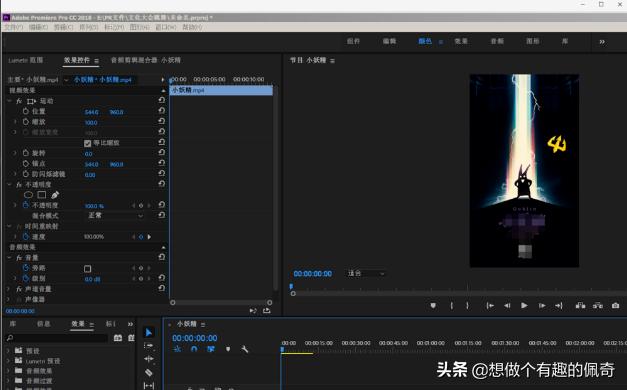627x390 pixels.
Task: Step back one frame in Program monitor
Action: click(x=507, y=306)
